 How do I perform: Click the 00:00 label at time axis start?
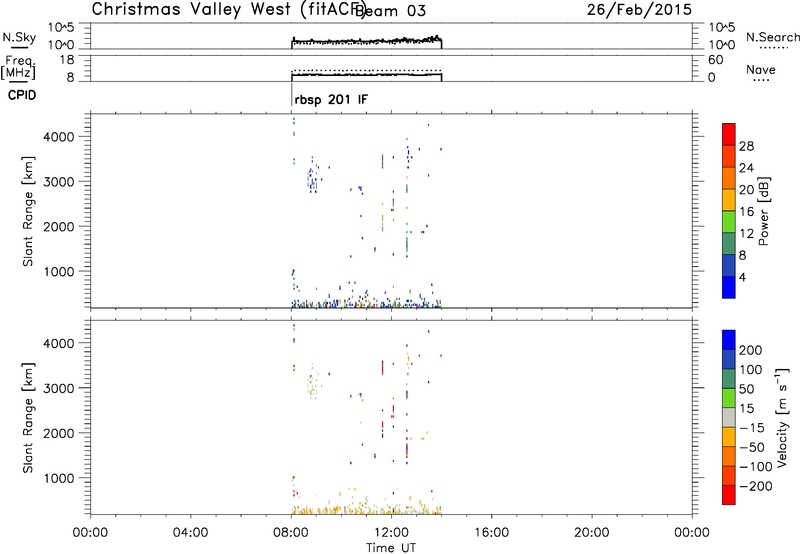click(90, 533)
